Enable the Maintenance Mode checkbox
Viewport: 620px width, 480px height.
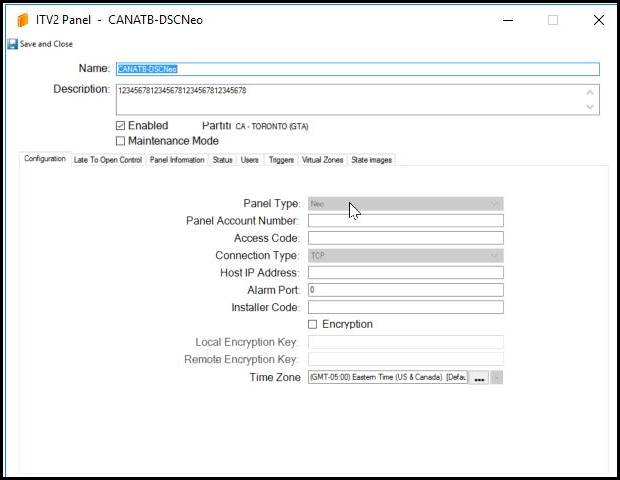click(121, 141)
